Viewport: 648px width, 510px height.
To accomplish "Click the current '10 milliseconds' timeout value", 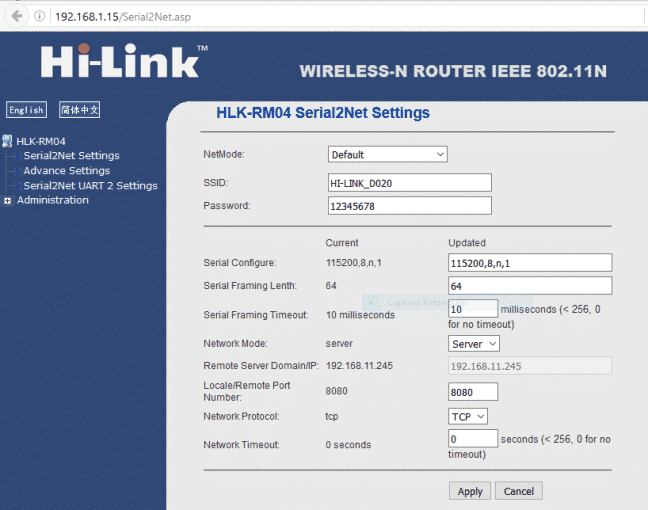I will pyautogui.click(x=360, y=315).
